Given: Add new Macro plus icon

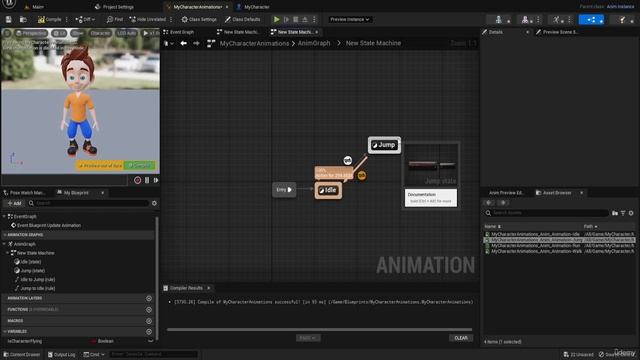Looking at the screenshot, I should 149,321.
